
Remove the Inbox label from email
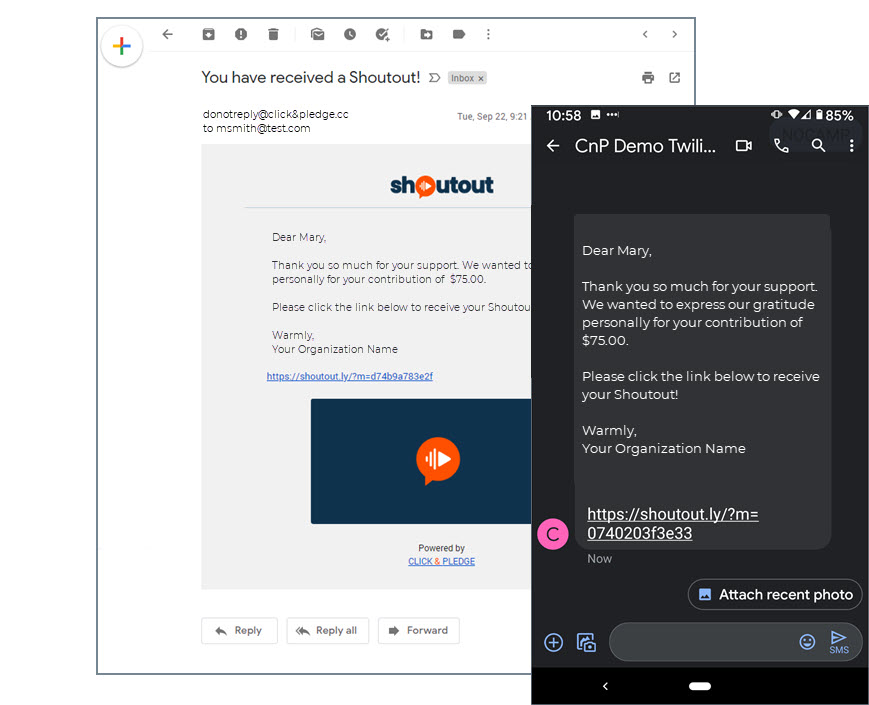(481, 79)
